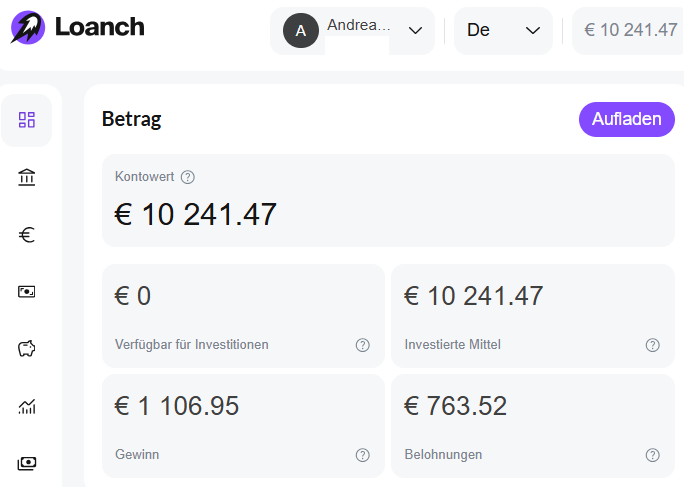
Task: Click the Loanch rocket logo
Action: (x=27, y=27)
